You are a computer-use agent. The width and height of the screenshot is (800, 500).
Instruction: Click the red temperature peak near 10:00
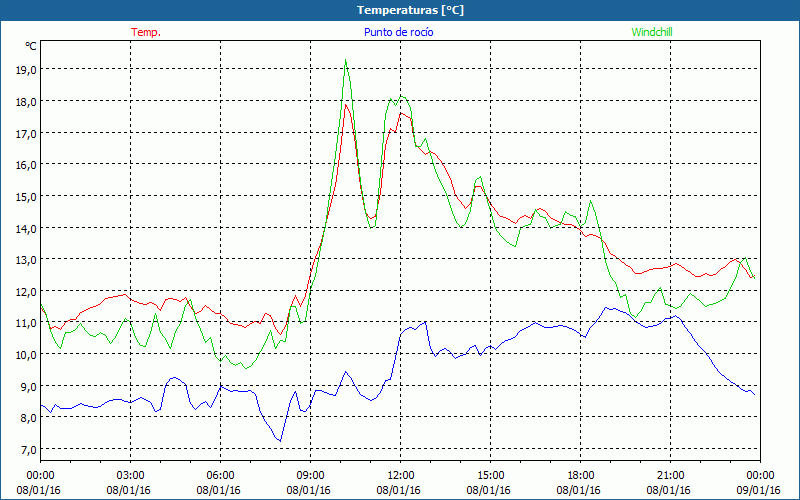click(346, 105)
